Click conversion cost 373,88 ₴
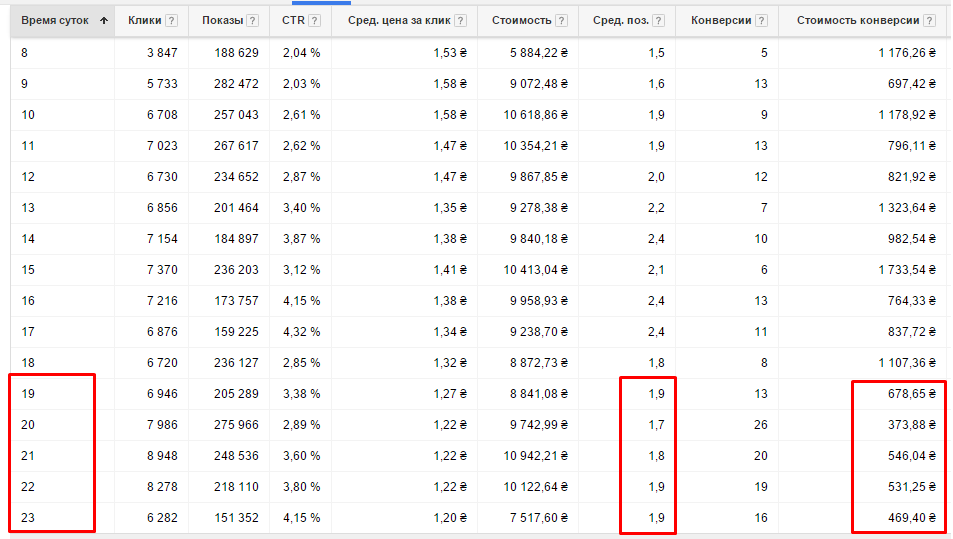Screen dimensions: 953x539 point(912,425)
